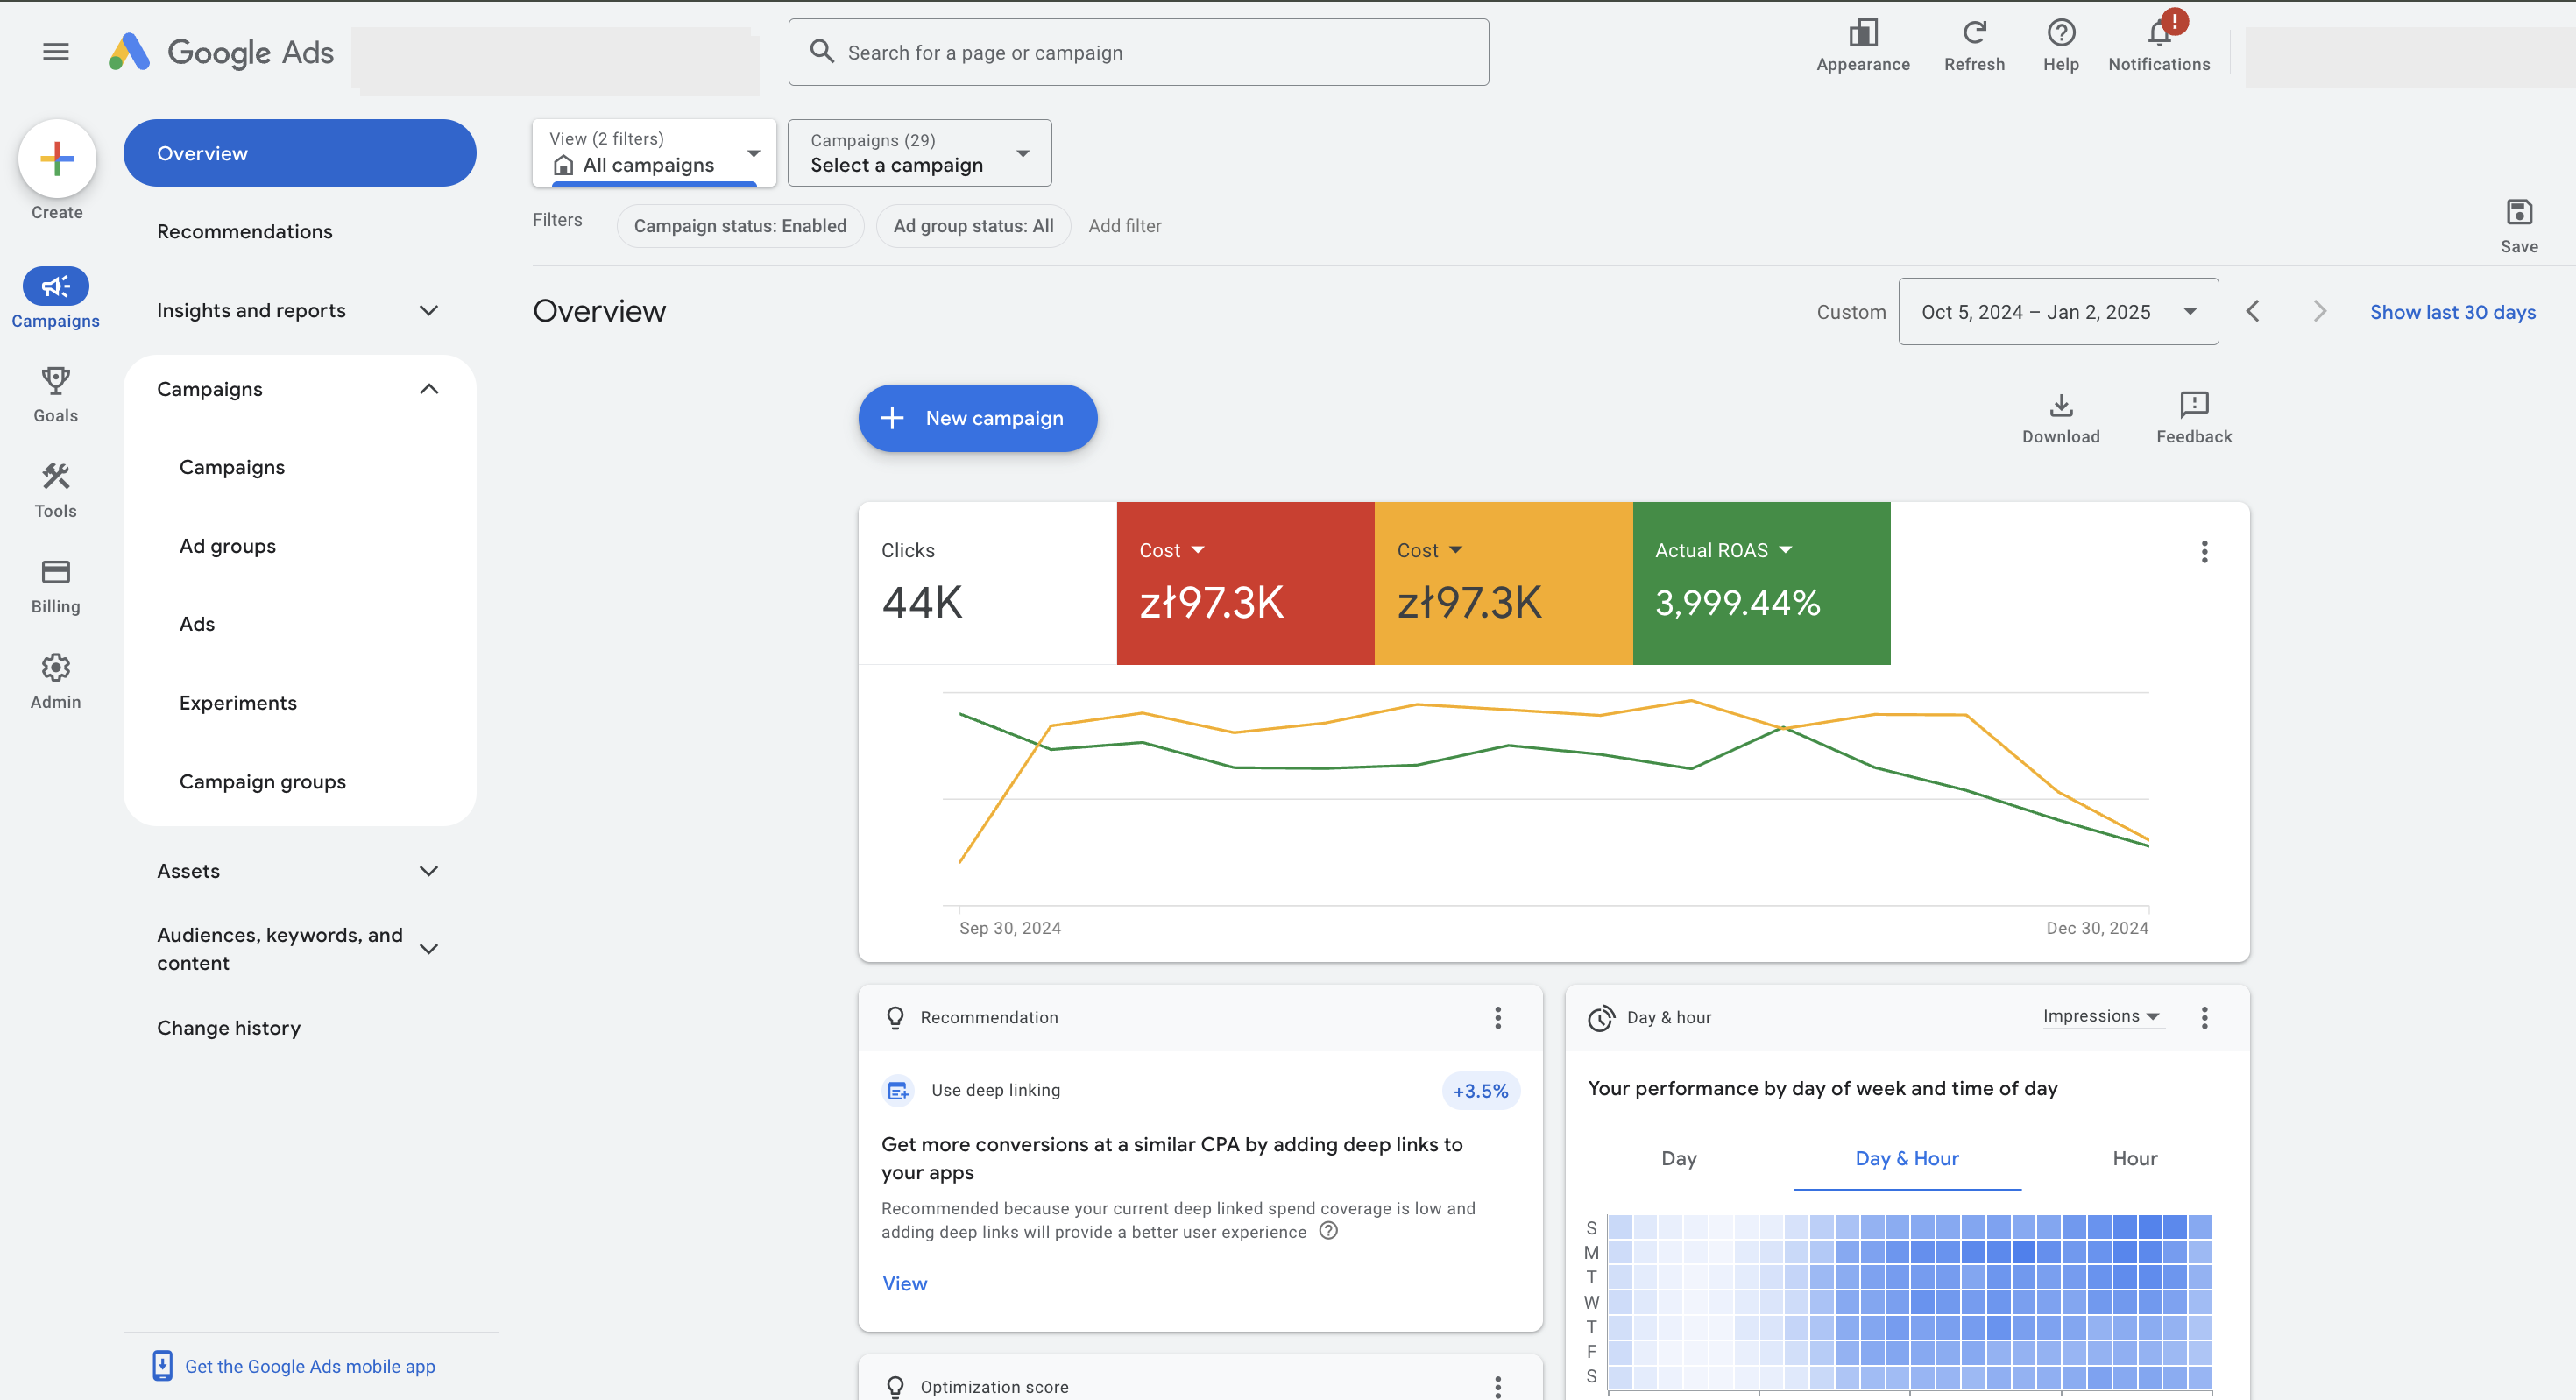Open Ad groups page
Viewport: 2576px width, 1400px height.
click(x=227, y=546)
